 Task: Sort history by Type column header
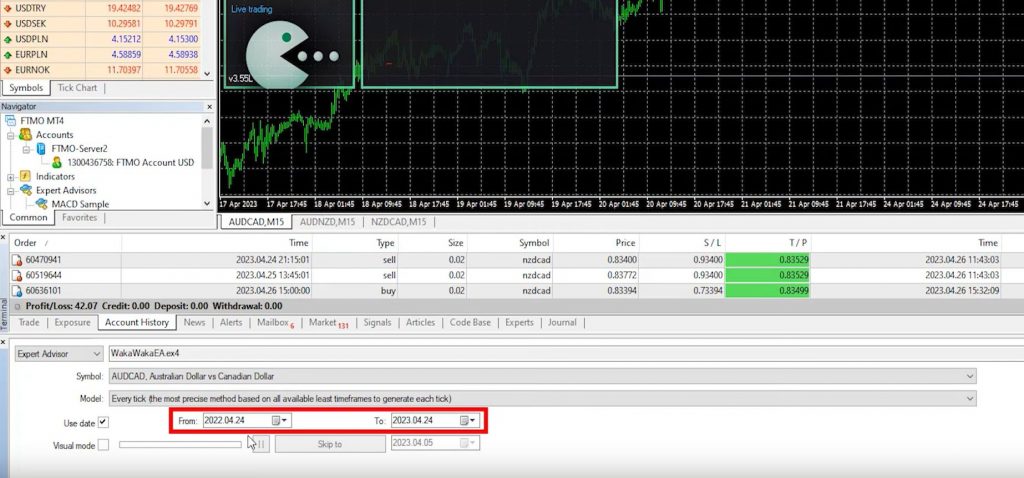(x=355, y=243)
